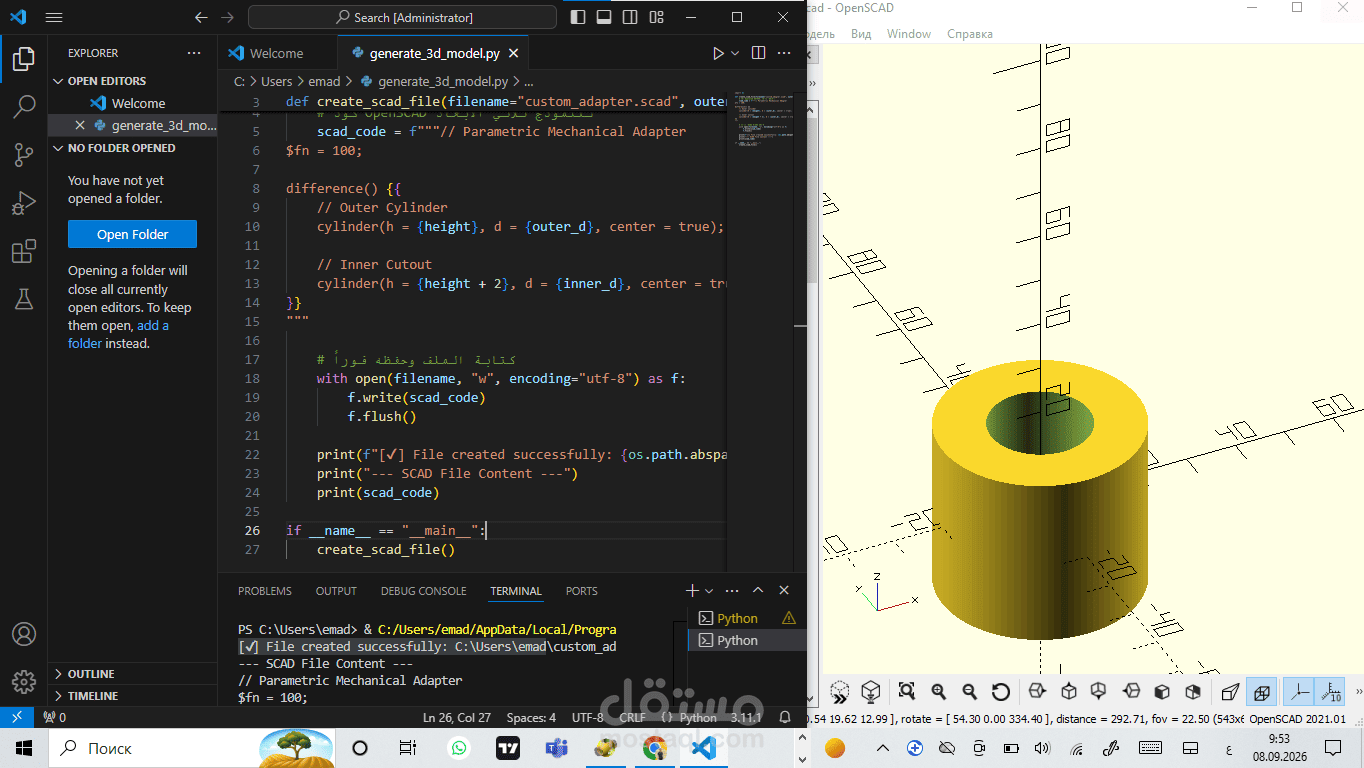This screenshot has width=1364, height=768.
Task: Open the Accounts menu icon
Action: (x=24, y=634)
